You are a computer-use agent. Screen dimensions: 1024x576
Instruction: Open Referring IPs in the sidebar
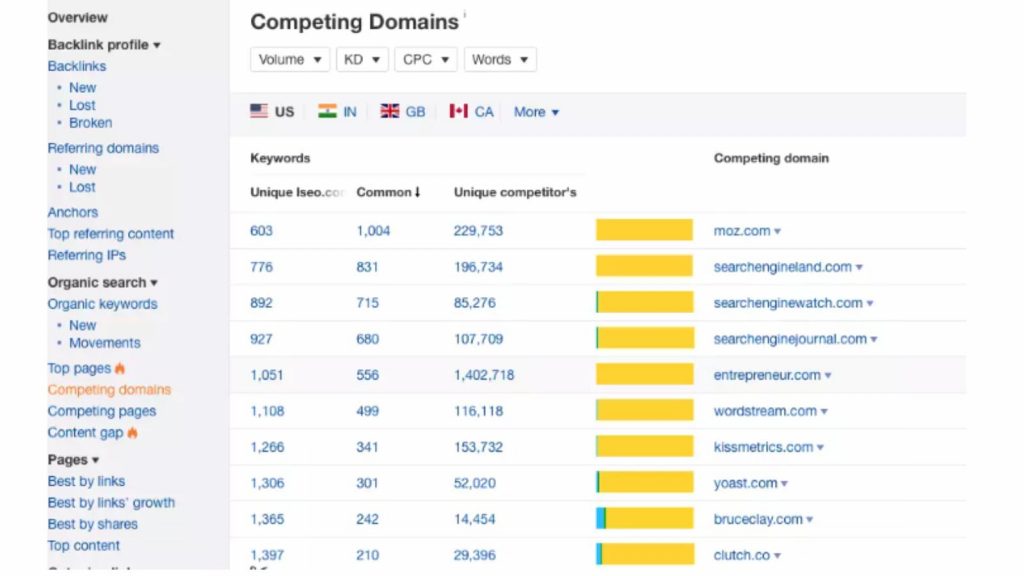click(x=87, y=255)
